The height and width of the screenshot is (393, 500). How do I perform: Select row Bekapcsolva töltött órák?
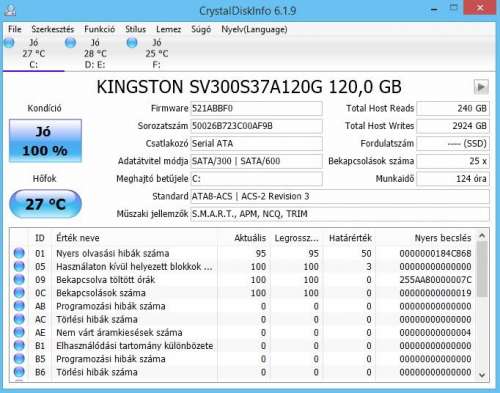click(243, 280)
